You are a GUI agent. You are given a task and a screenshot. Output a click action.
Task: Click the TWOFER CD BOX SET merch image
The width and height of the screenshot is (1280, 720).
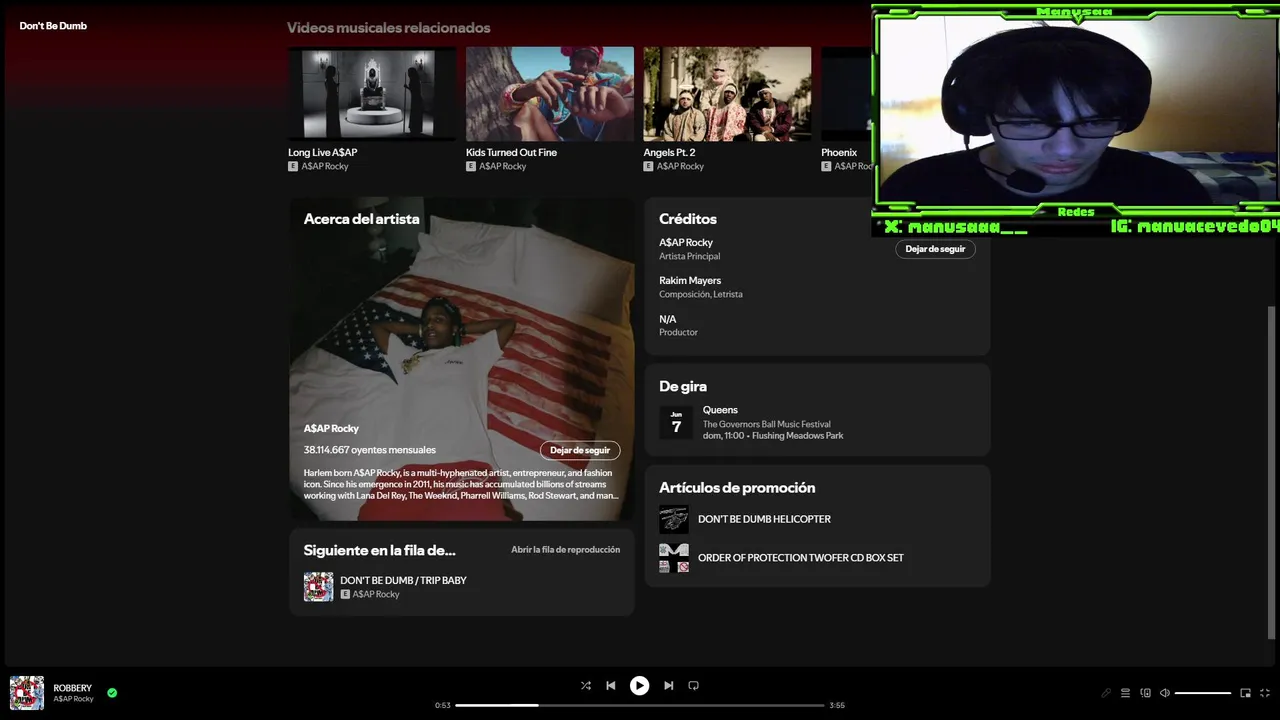pos(674,558)
